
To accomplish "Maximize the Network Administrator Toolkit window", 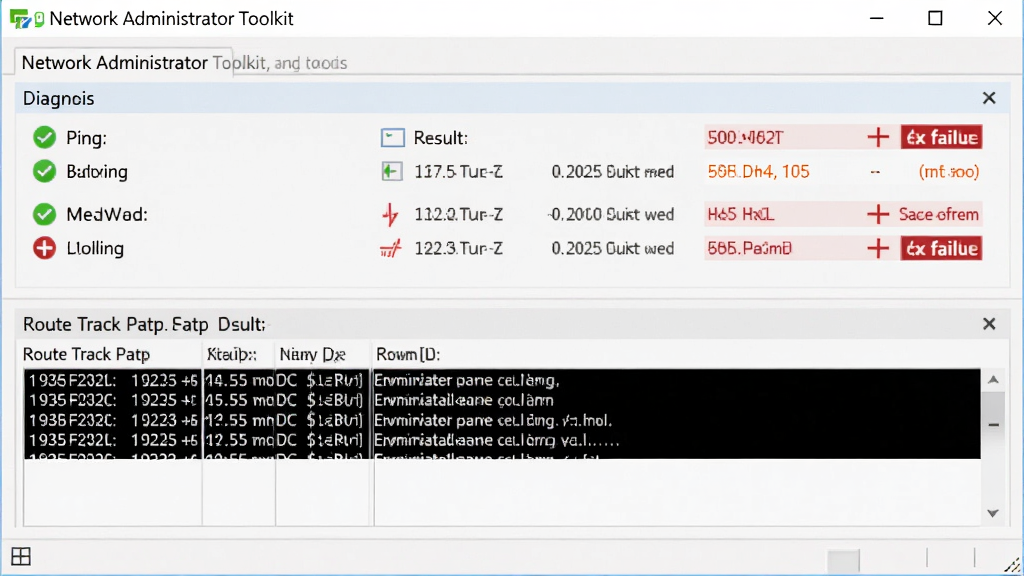I will coord(935,18).
